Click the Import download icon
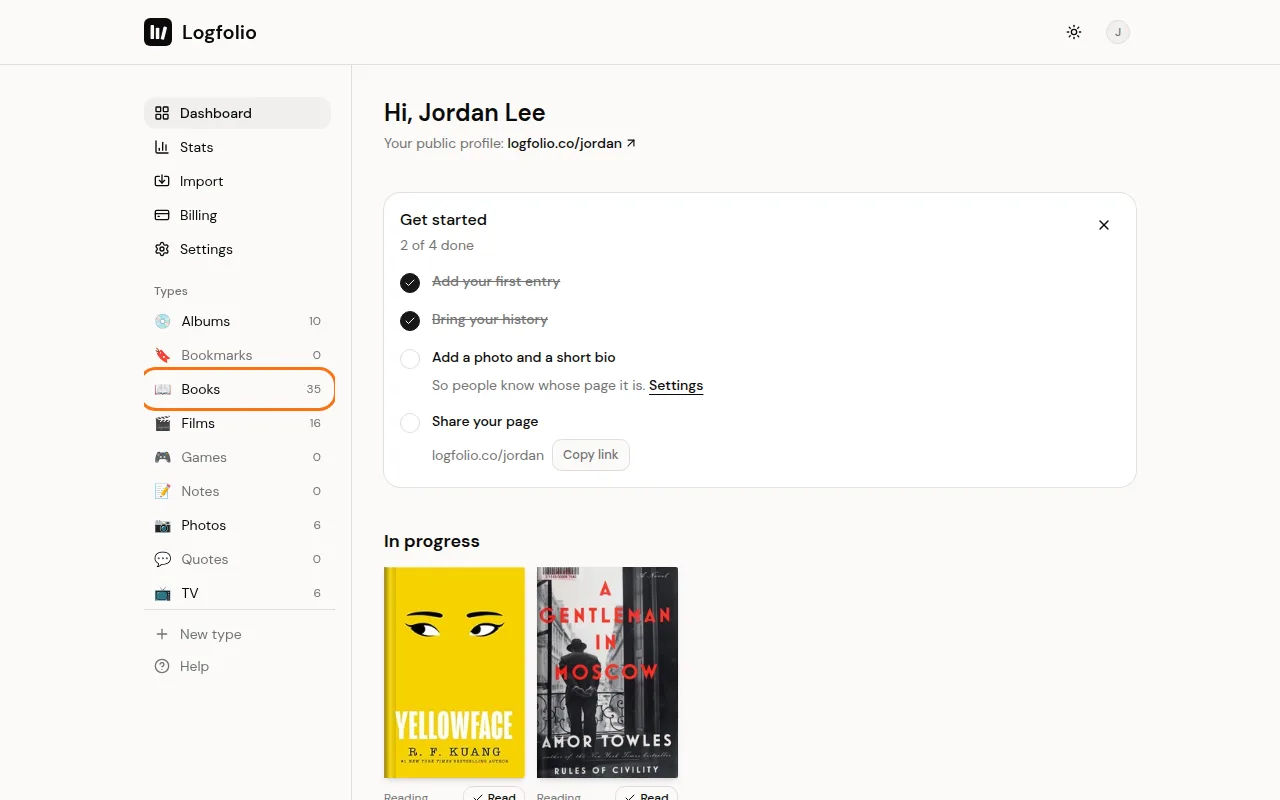The image size is (1280, 800). pyautogui.click(x=162, y=181)
